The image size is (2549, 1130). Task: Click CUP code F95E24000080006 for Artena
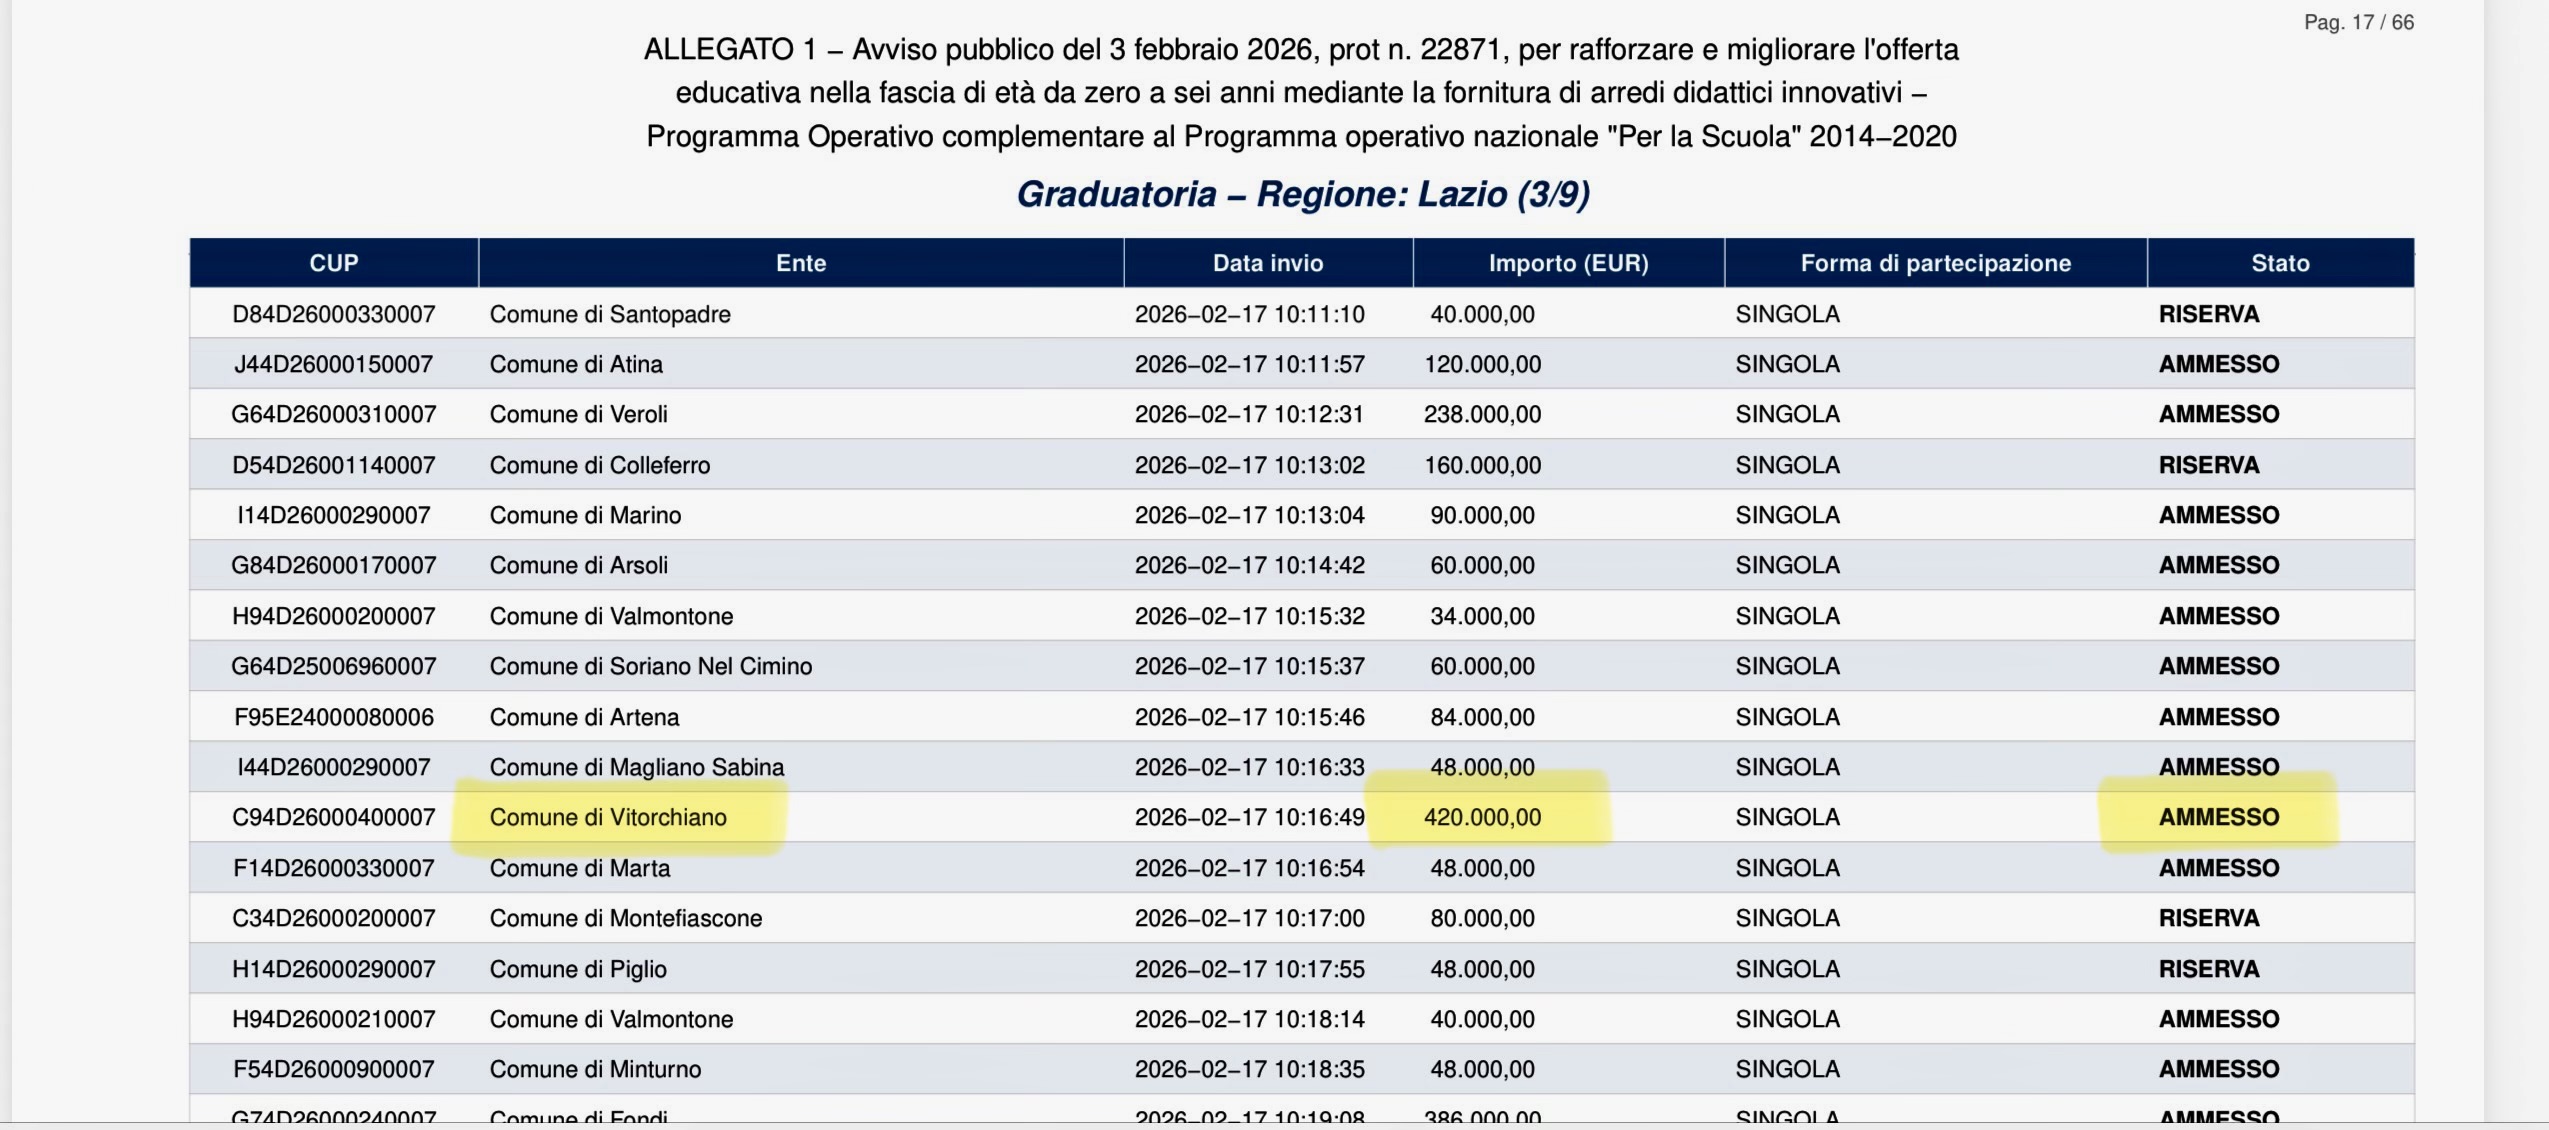tap(333, 717)
